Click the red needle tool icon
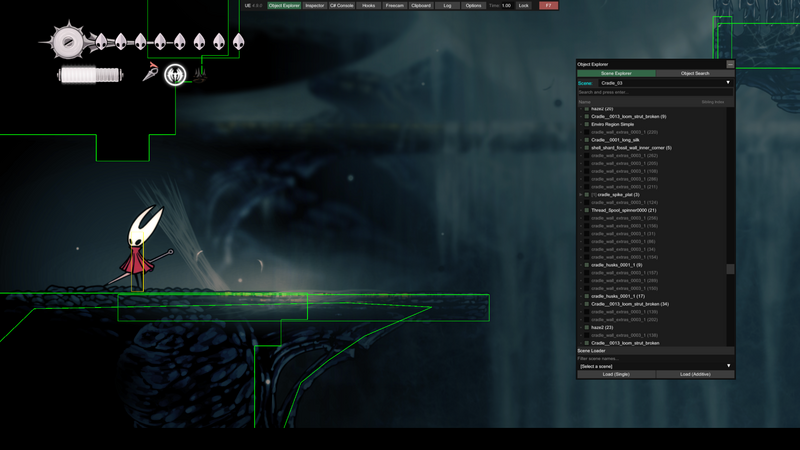800x450 pixels. [x=151, y=73]
